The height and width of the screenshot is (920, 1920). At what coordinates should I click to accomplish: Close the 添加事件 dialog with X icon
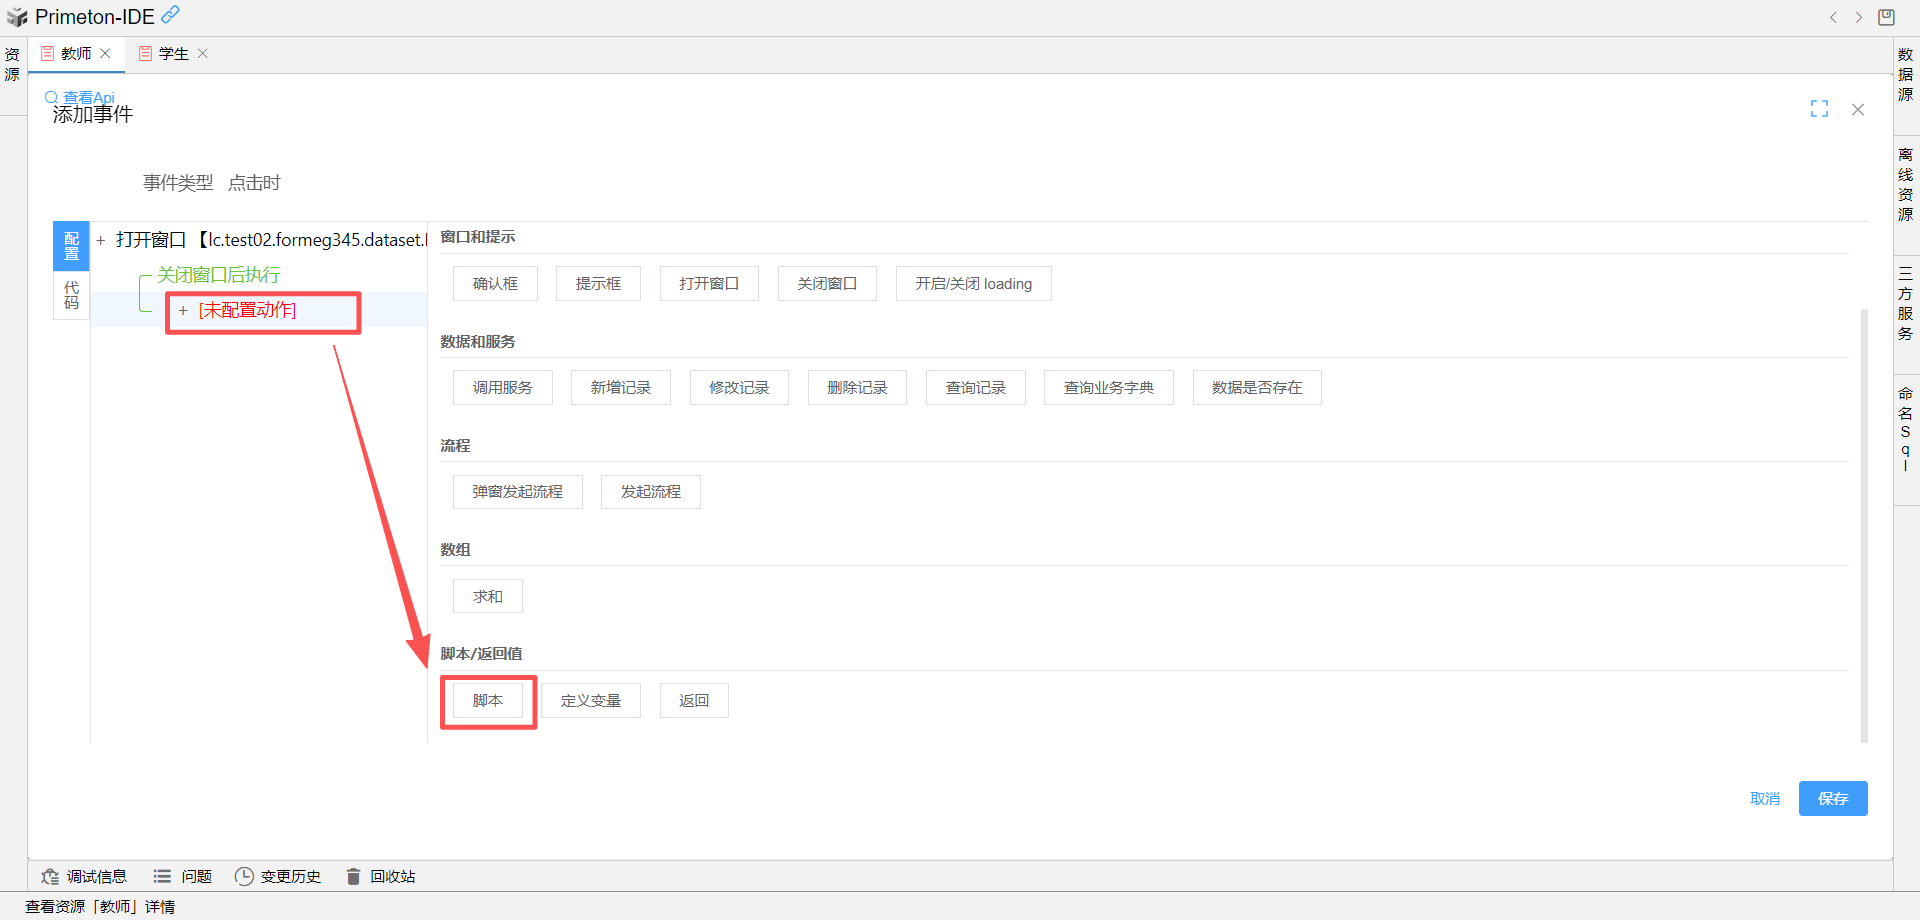pyautogui.click(x=1857, y=109)
